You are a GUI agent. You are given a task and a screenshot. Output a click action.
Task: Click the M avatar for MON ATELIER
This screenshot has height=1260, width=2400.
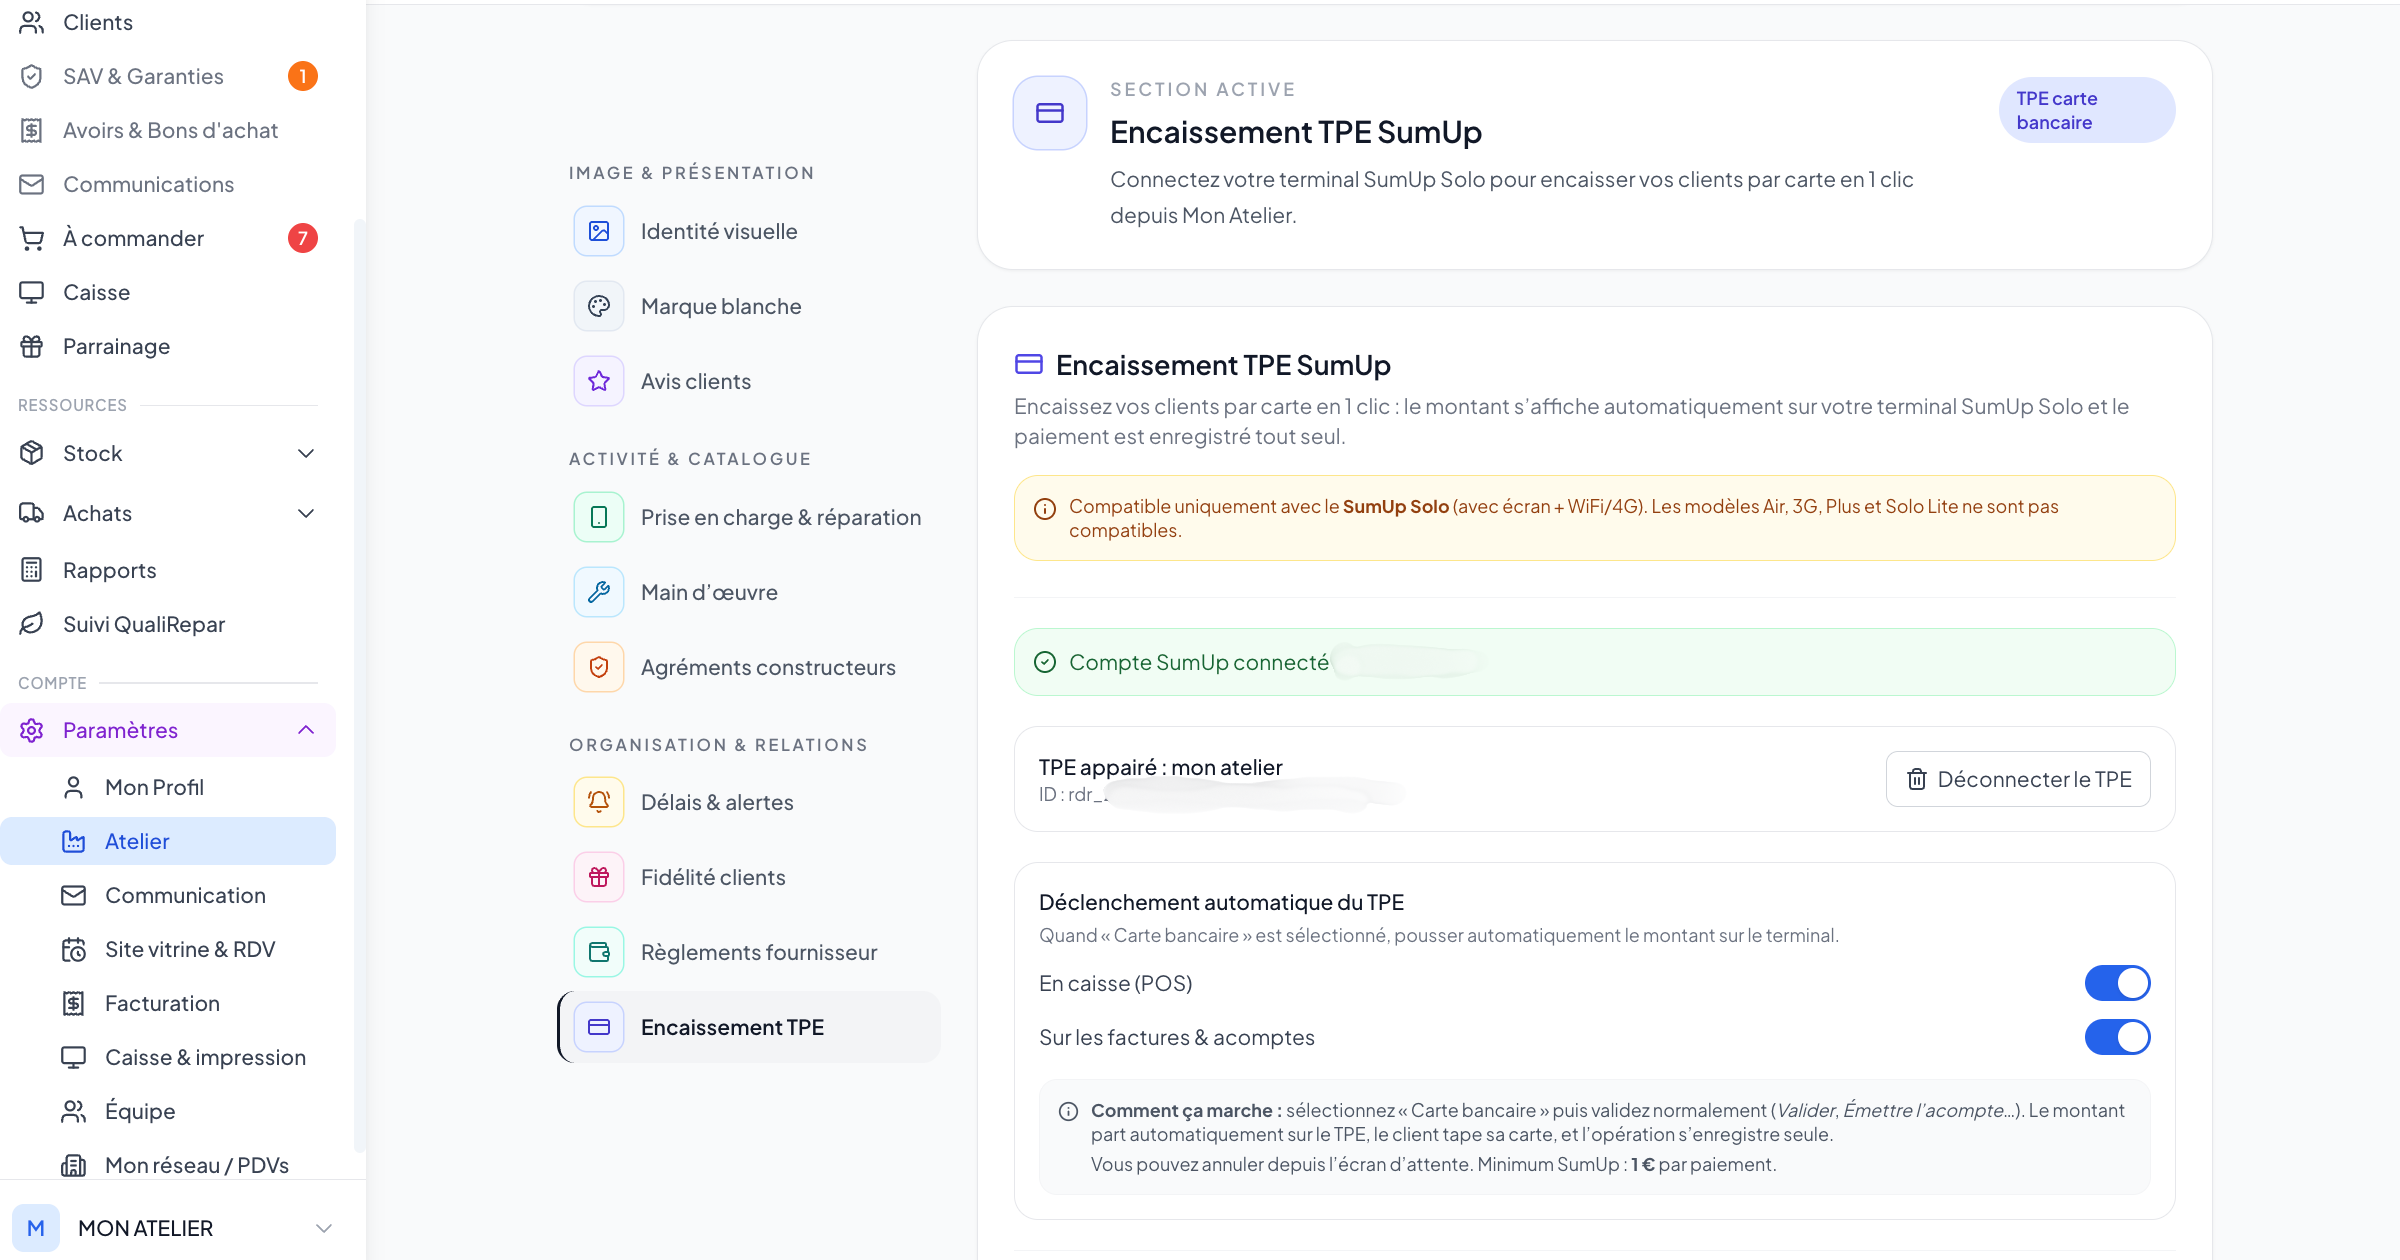pyautogui.click(x=36, y=1228)
